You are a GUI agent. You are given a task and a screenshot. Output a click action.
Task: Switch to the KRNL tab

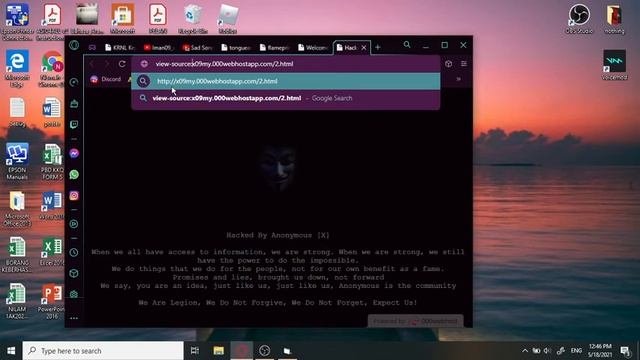click(120, 48)
